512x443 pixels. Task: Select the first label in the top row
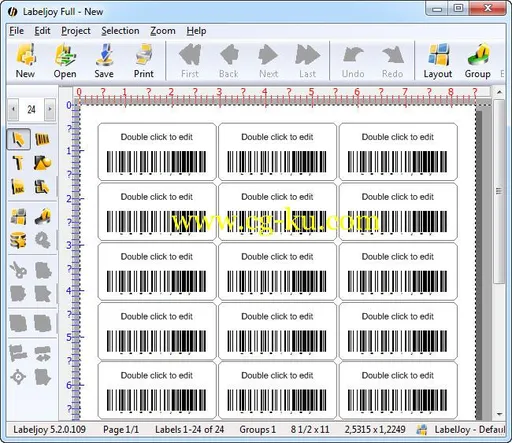(x=157, y=152)
